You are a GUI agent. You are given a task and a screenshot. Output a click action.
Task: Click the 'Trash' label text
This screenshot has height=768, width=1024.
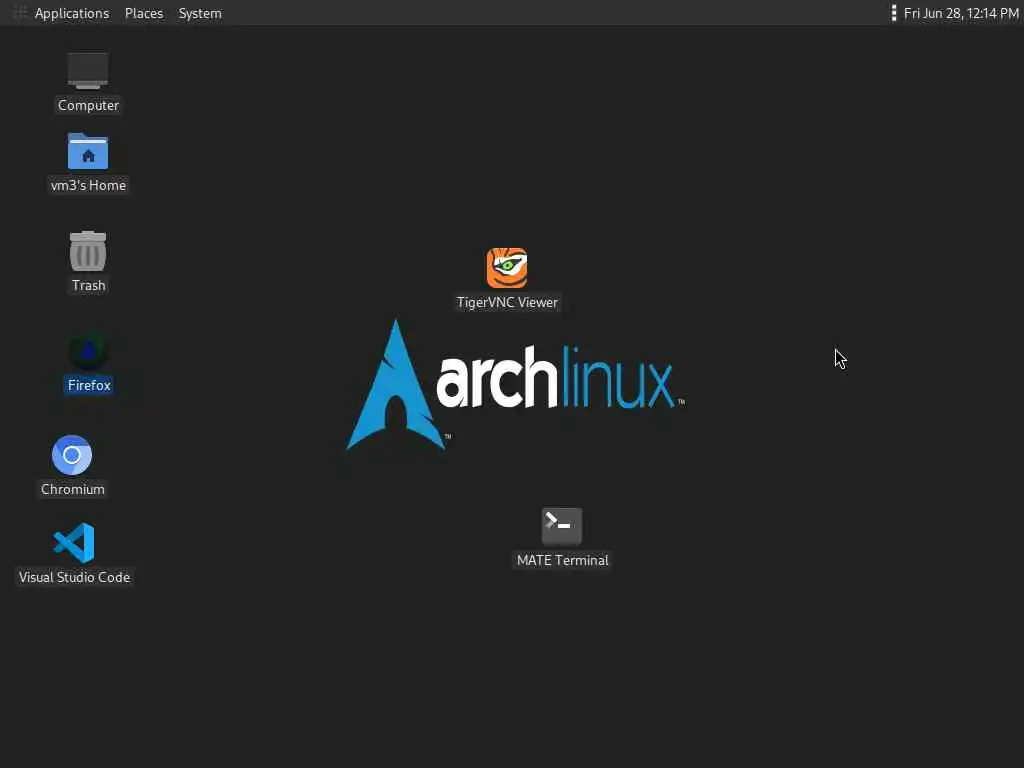(x=88, y=285)
